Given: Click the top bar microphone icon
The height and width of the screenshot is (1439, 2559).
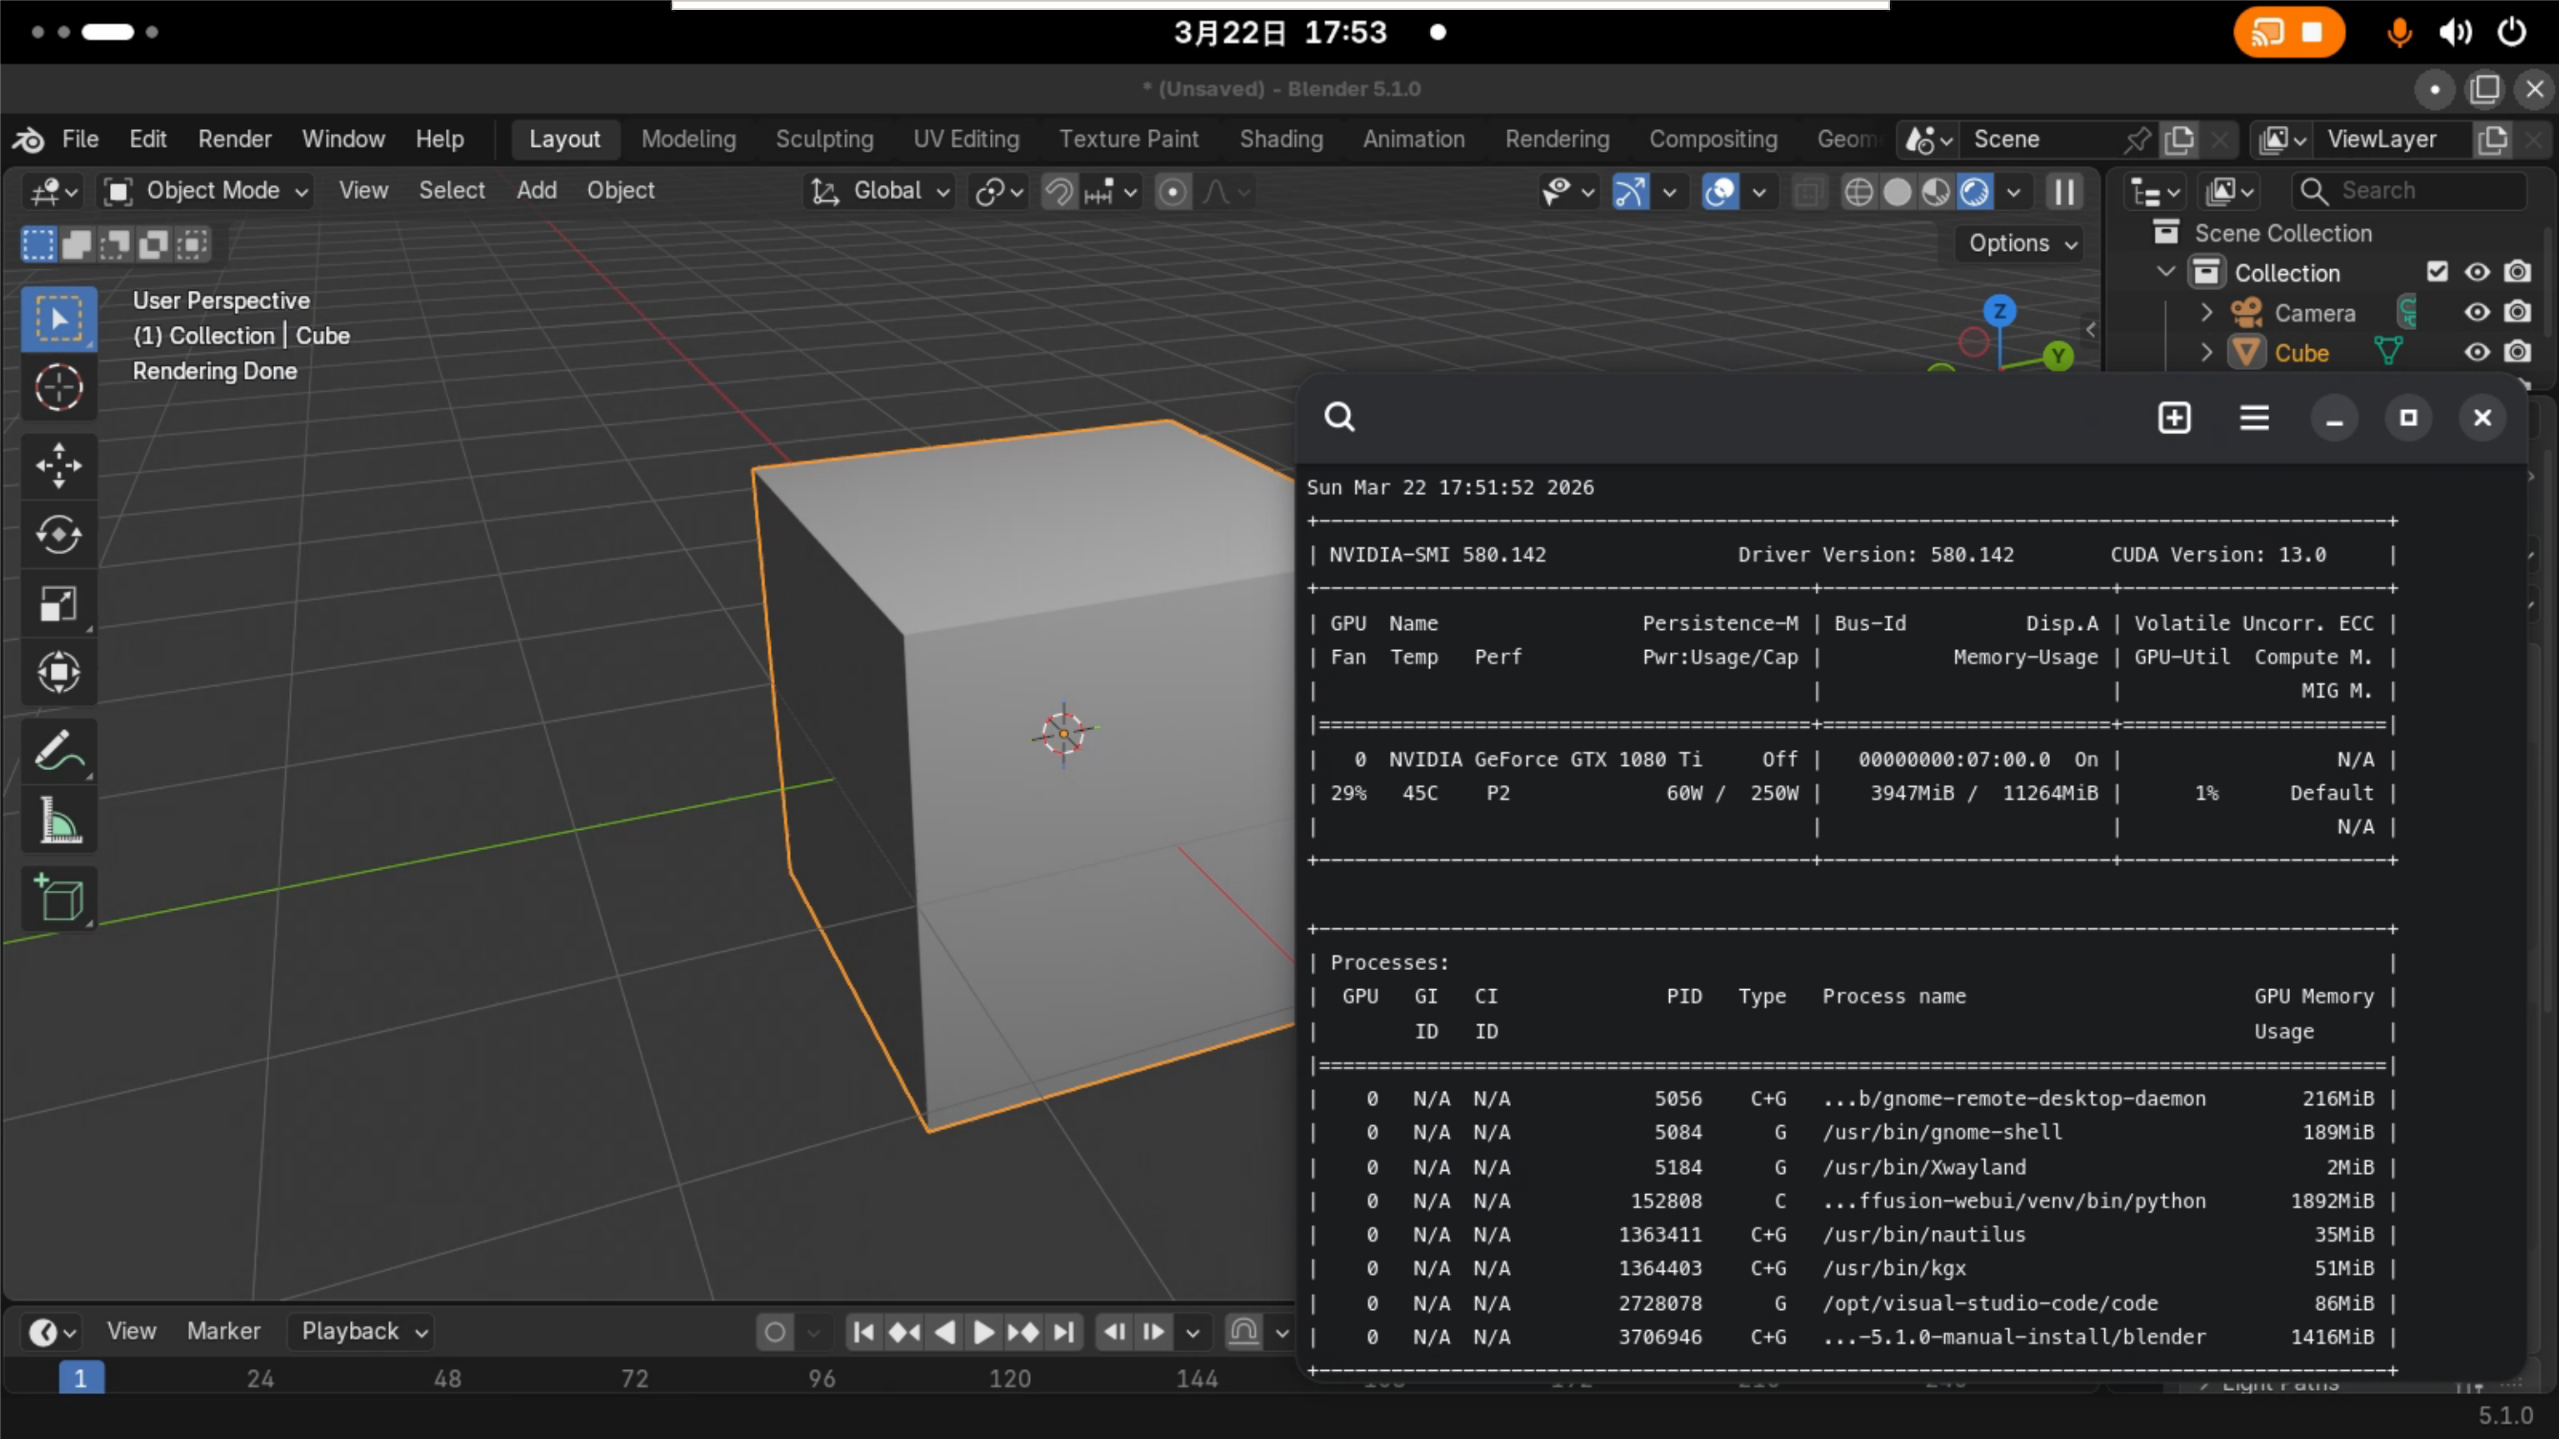Looking at the screenshot, I should pos(2397,32).
